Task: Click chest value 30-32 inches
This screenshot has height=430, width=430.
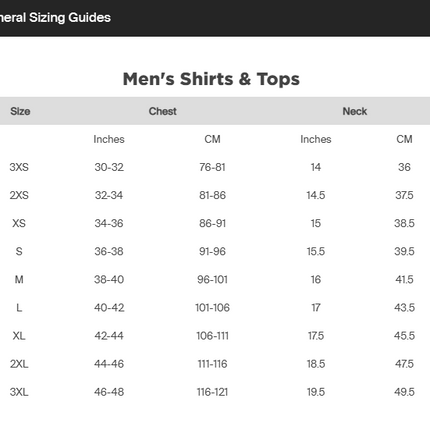Action: [109, 167]
